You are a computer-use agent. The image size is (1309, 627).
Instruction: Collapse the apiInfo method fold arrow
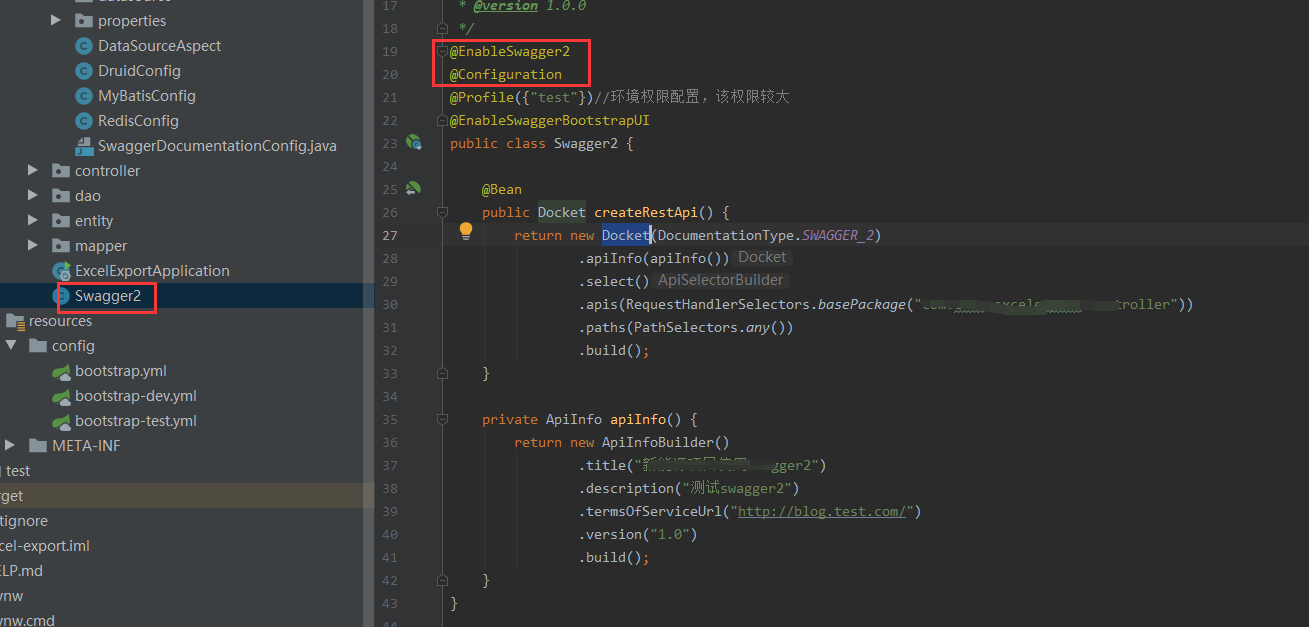[x=442, y=419]
